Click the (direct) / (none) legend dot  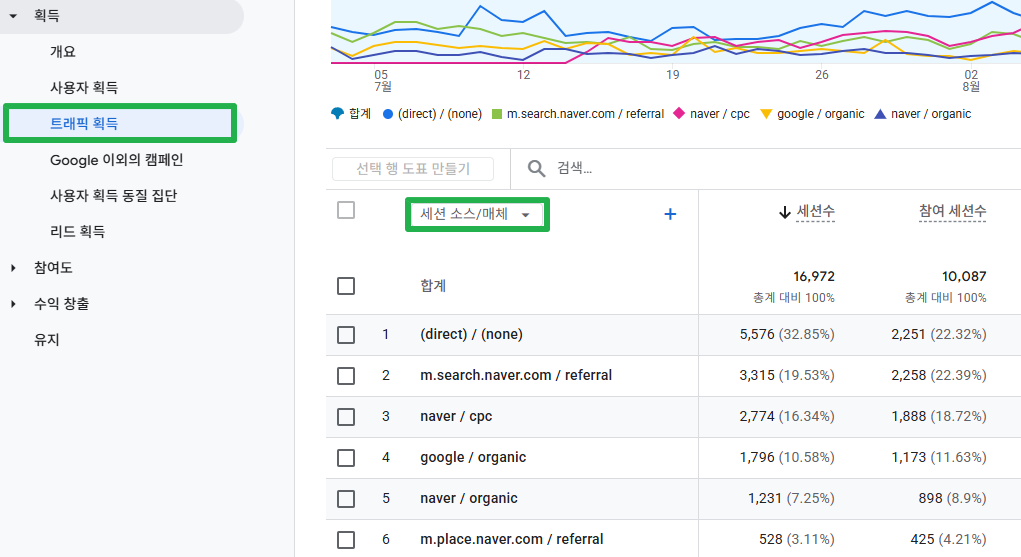click(x=388, y=114)
